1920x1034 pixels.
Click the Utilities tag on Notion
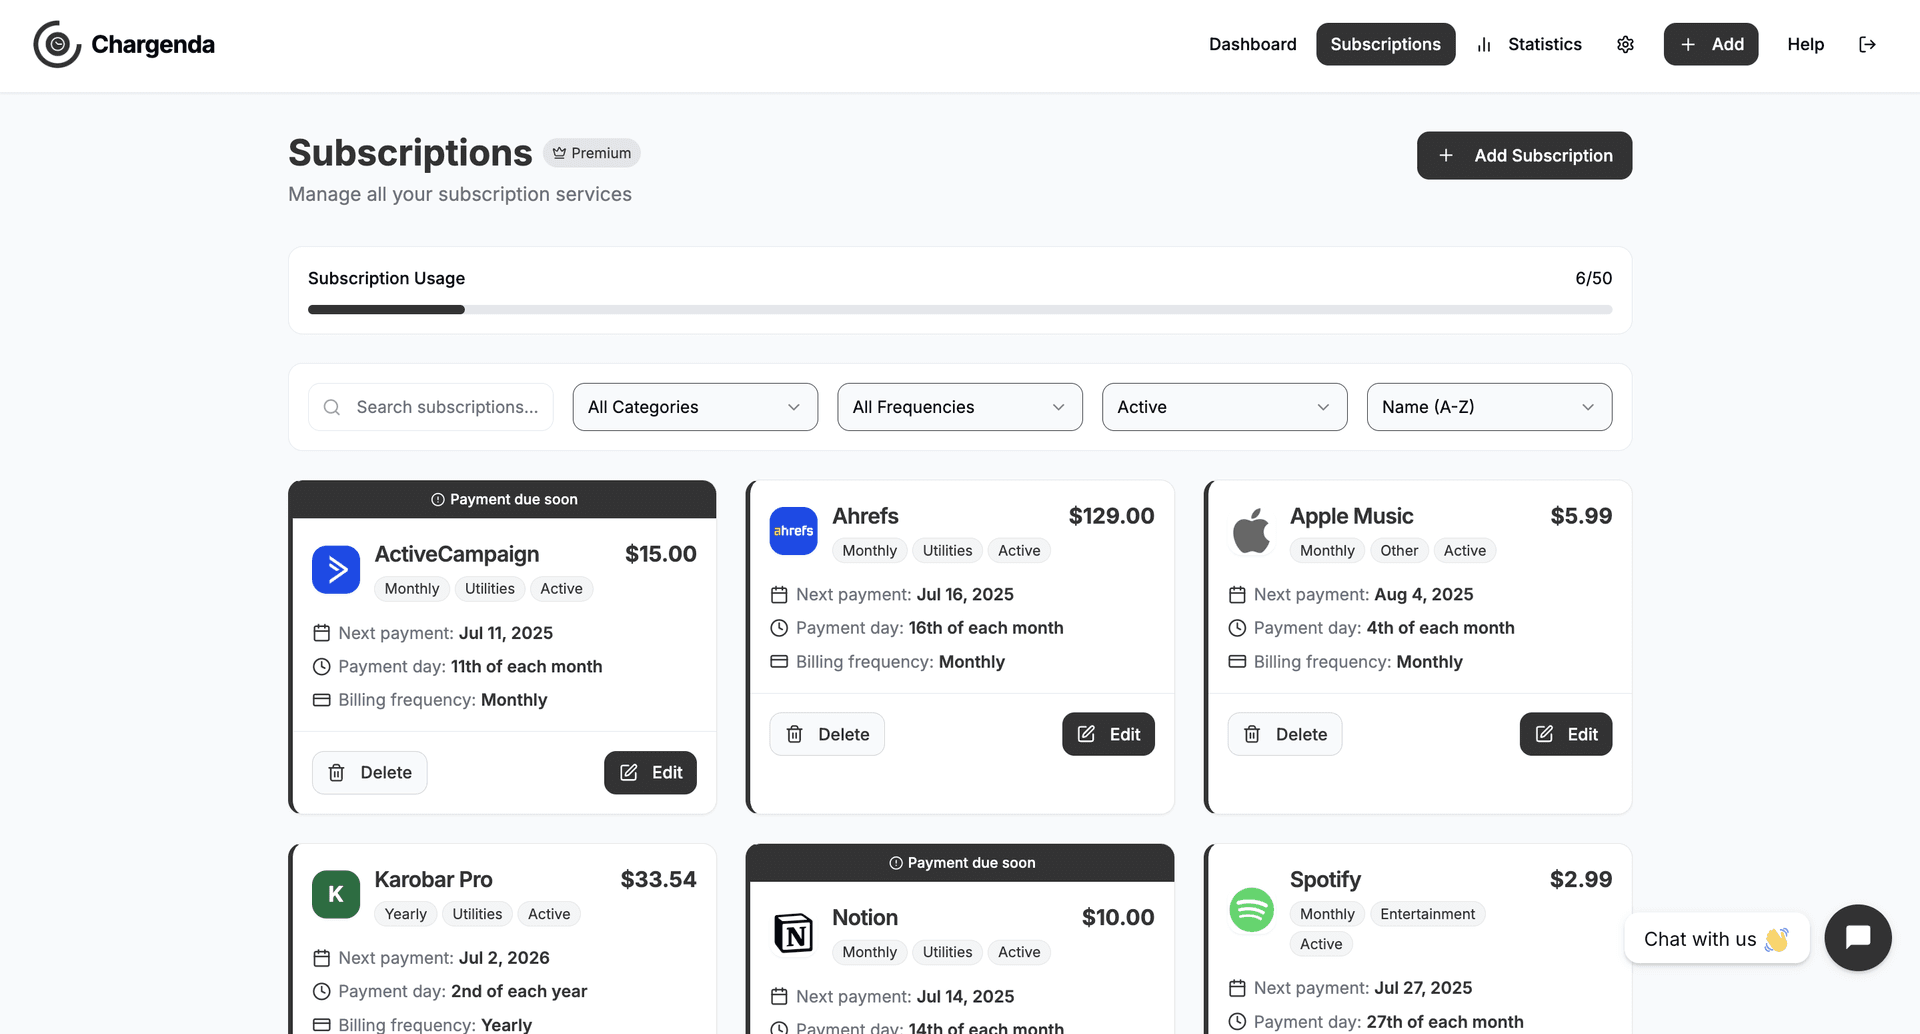[947, 952]
